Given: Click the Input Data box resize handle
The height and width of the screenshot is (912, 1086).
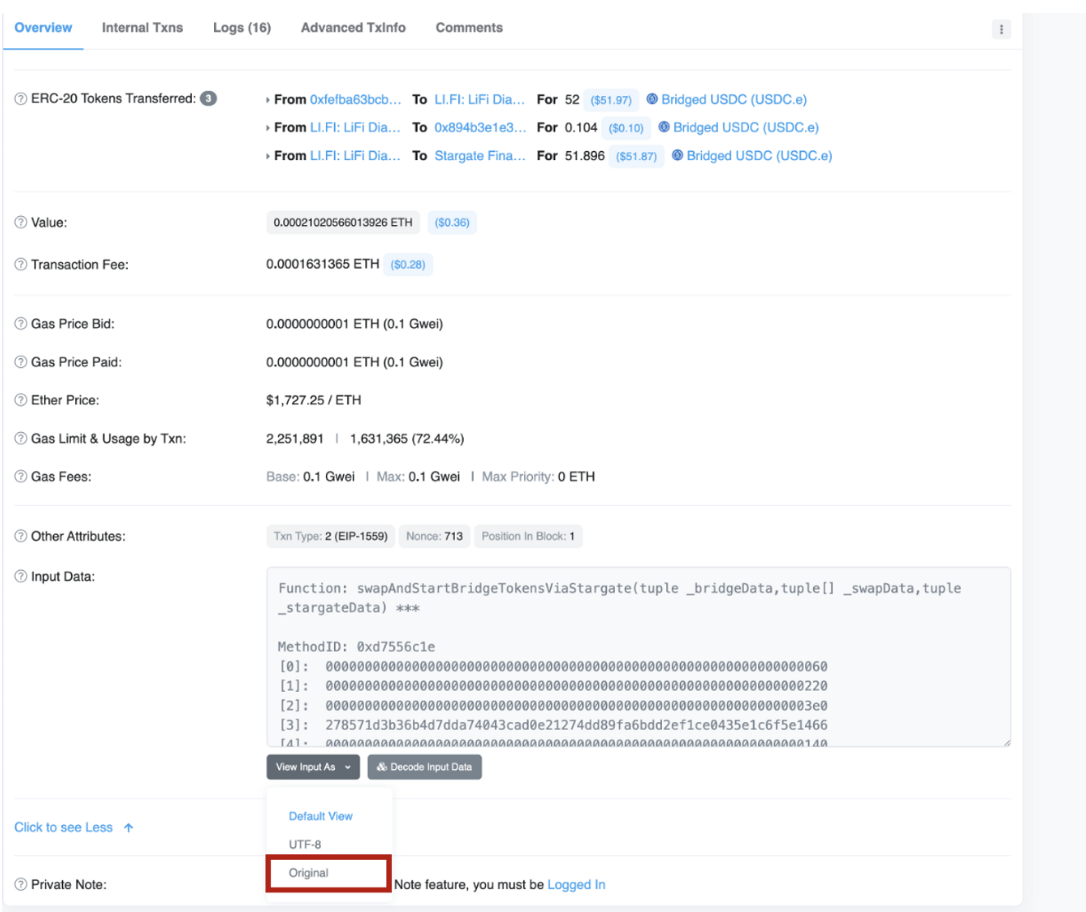Looking at the screenshot, I should pyautogui.click(x=1006, y=742).
